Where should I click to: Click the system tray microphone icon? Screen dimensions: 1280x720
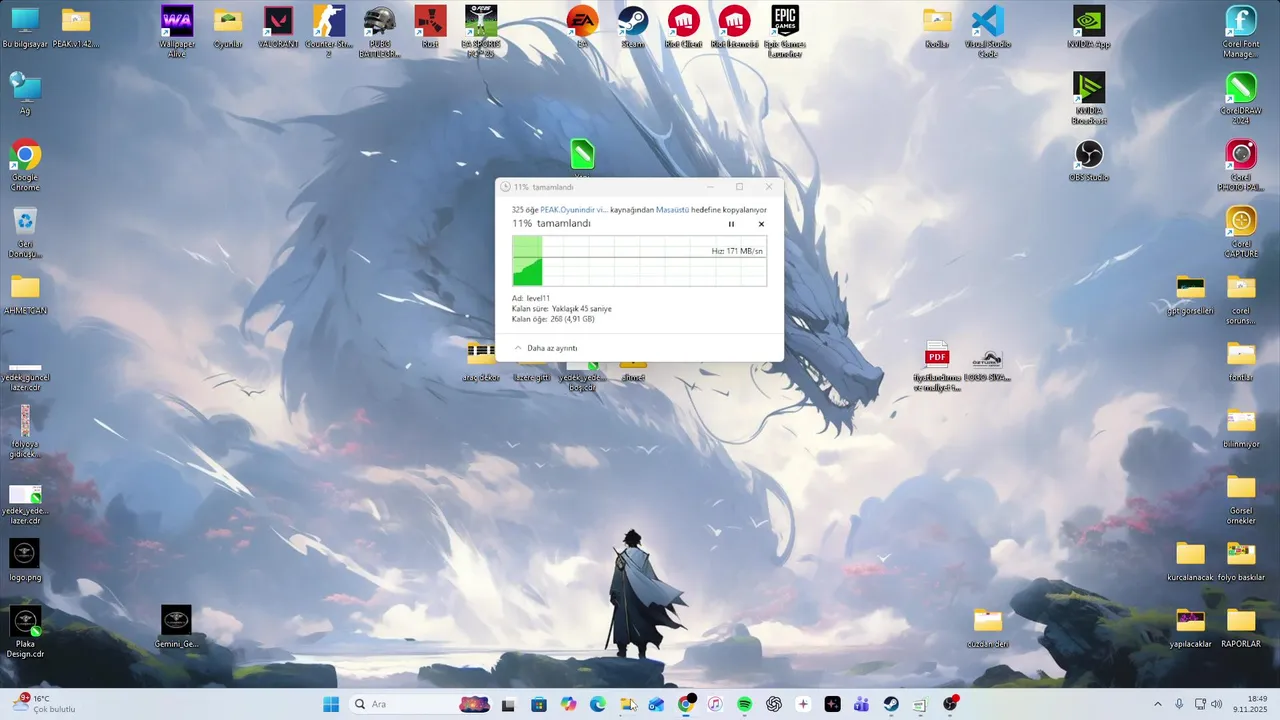pyautogui.click(x=1180, y=704)
